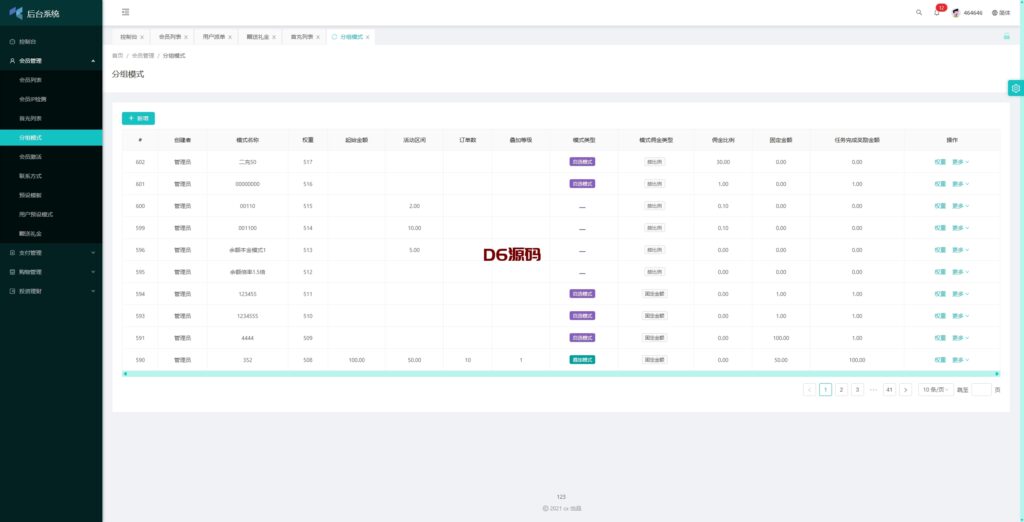Open page size dropdown 10 条/页
The width and height of the screenshot is (1024, 522).
click(x=936, y=389)
